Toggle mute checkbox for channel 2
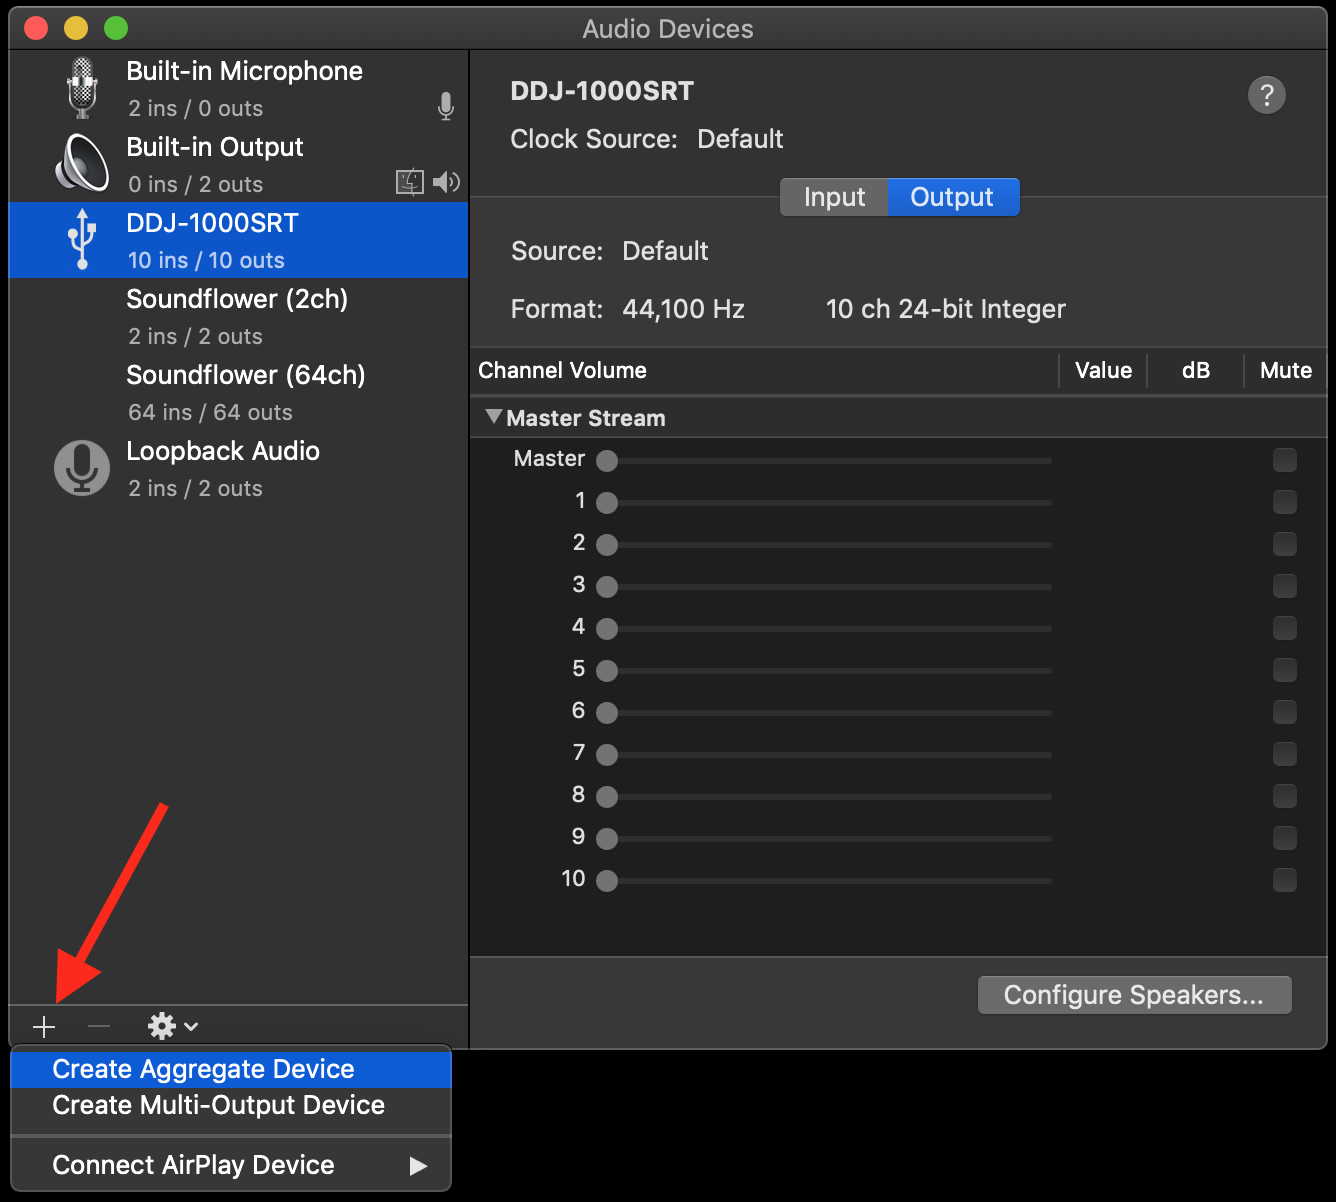This screenshot has width=1336, height=1202. click(1285, 544)
